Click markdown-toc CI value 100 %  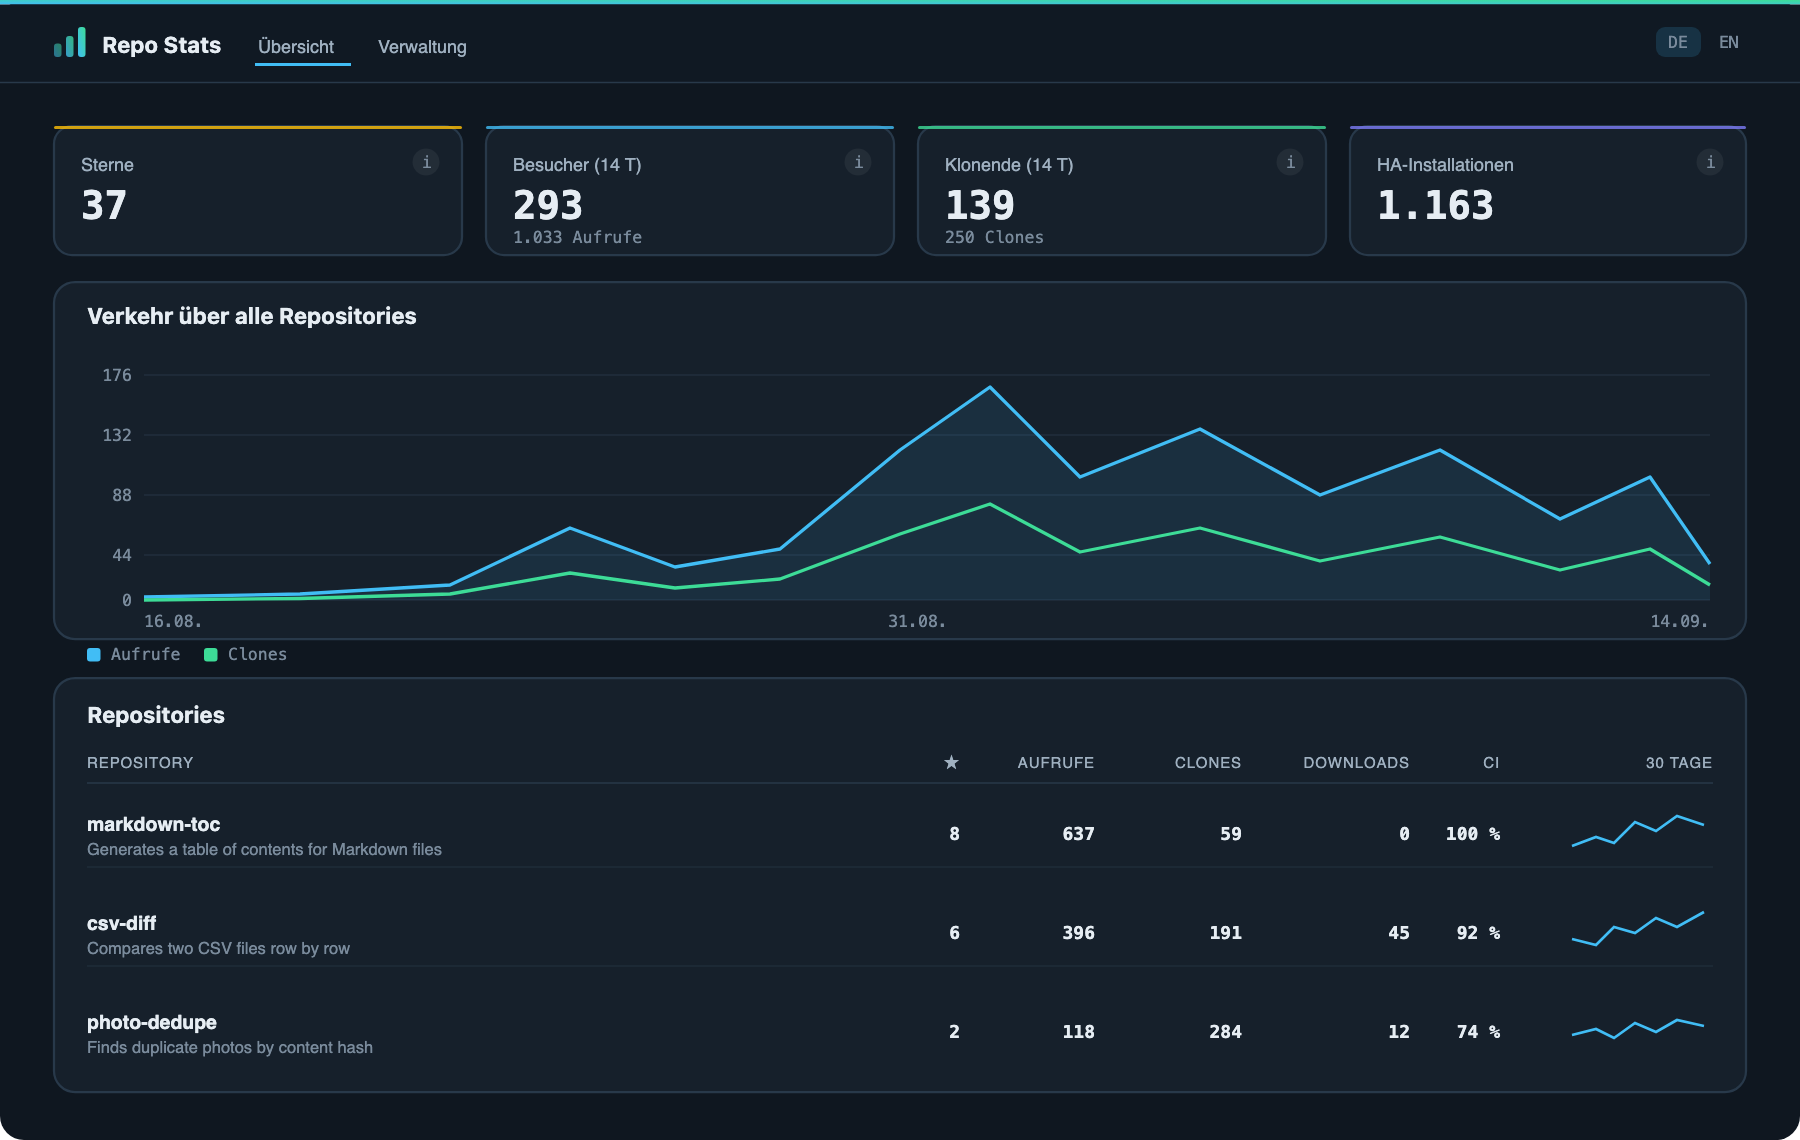point(1472,833)
